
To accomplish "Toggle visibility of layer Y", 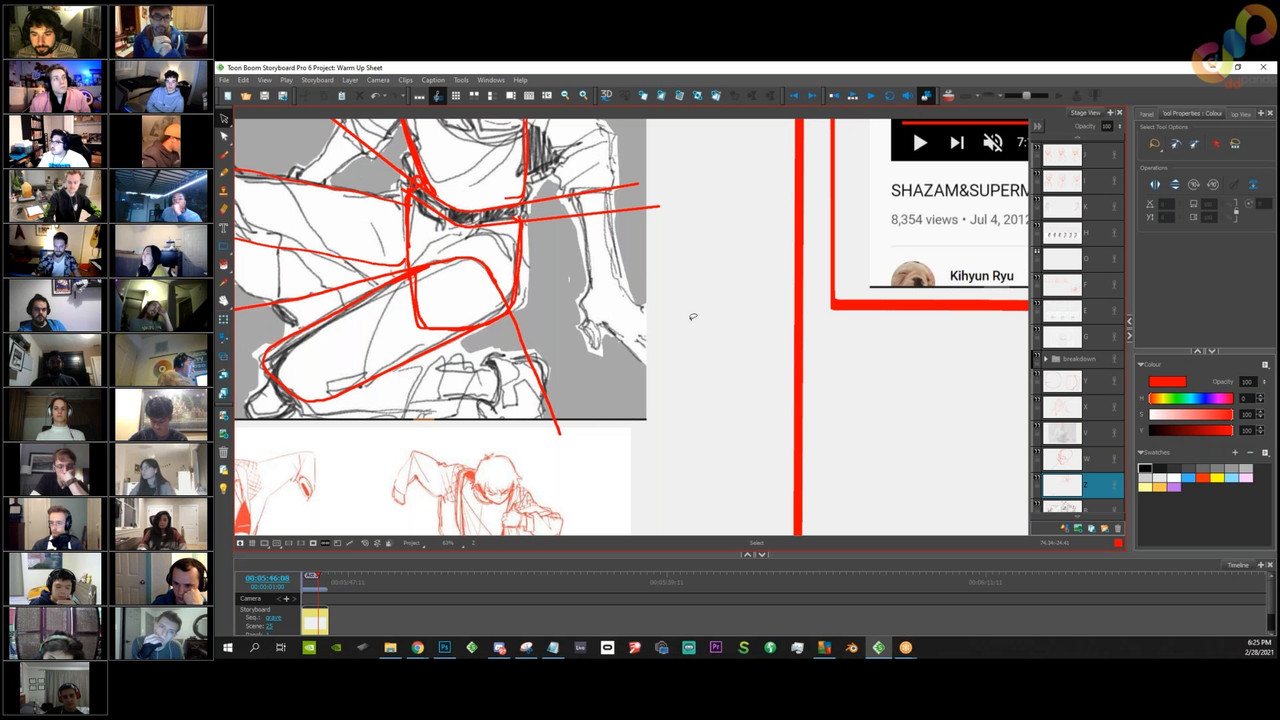I will [1037, 375].
